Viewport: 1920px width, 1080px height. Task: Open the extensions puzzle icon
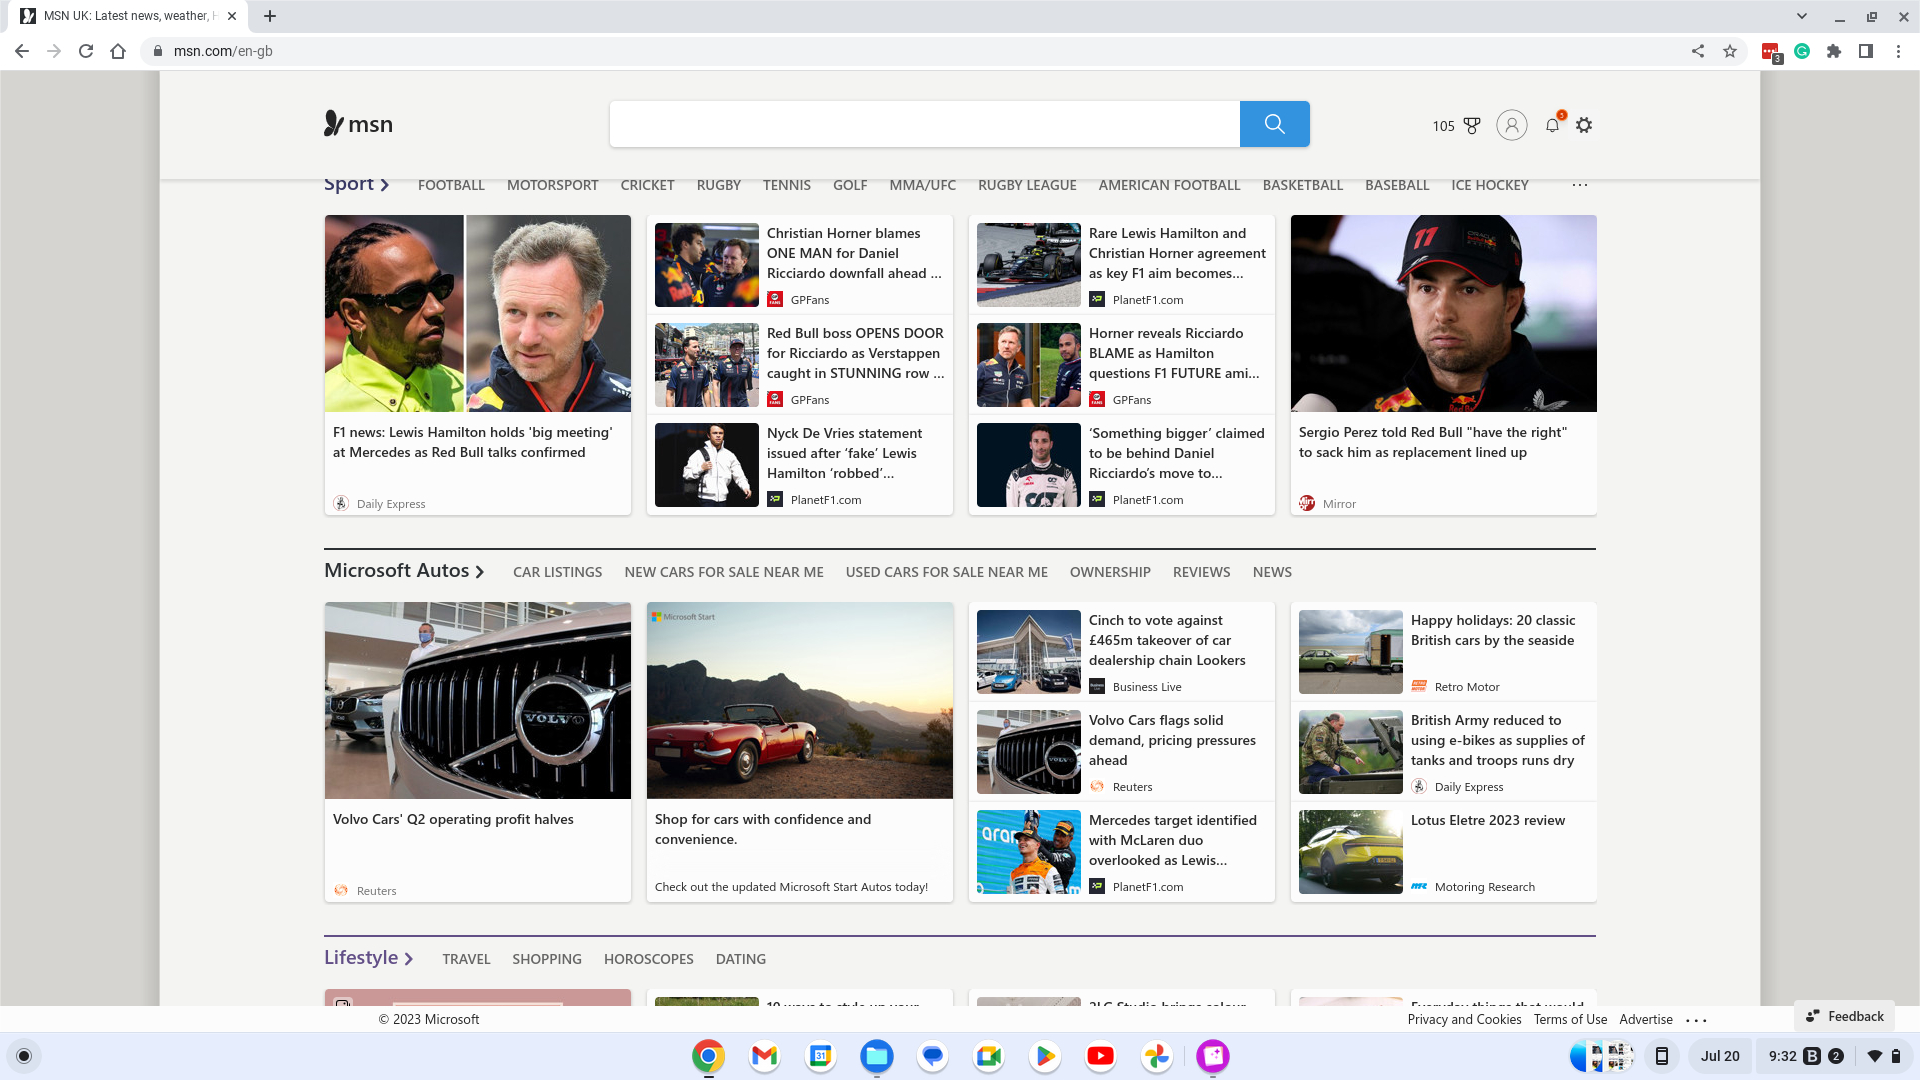(x=1834, y=51)
